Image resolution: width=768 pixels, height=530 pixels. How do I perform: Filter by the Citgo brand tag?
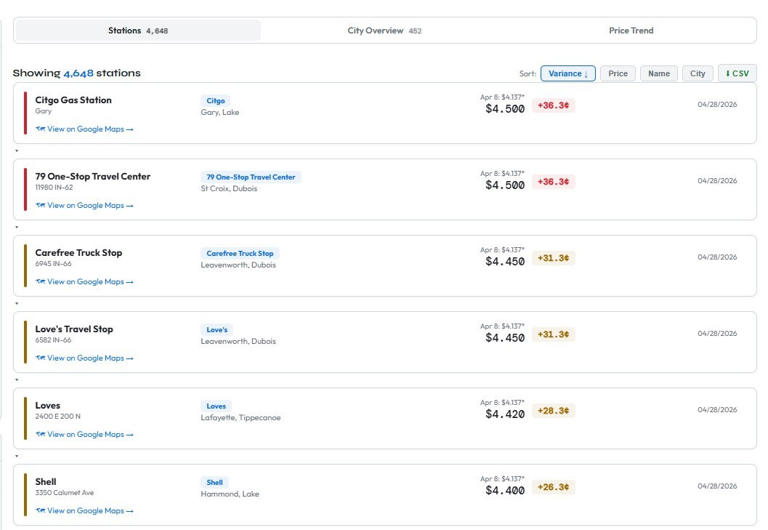point(215,101)
